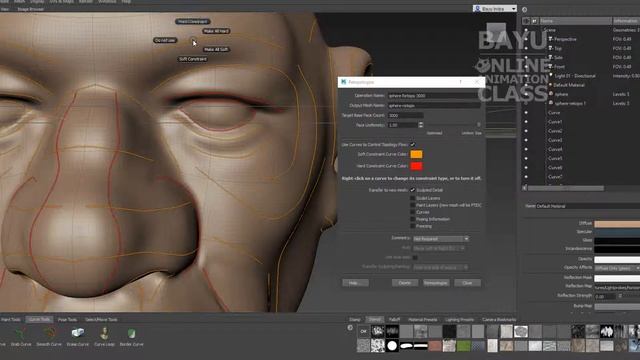Enable the Sculpt Layers checkbox
Screen dimensions: 640x360
[413, 198]
